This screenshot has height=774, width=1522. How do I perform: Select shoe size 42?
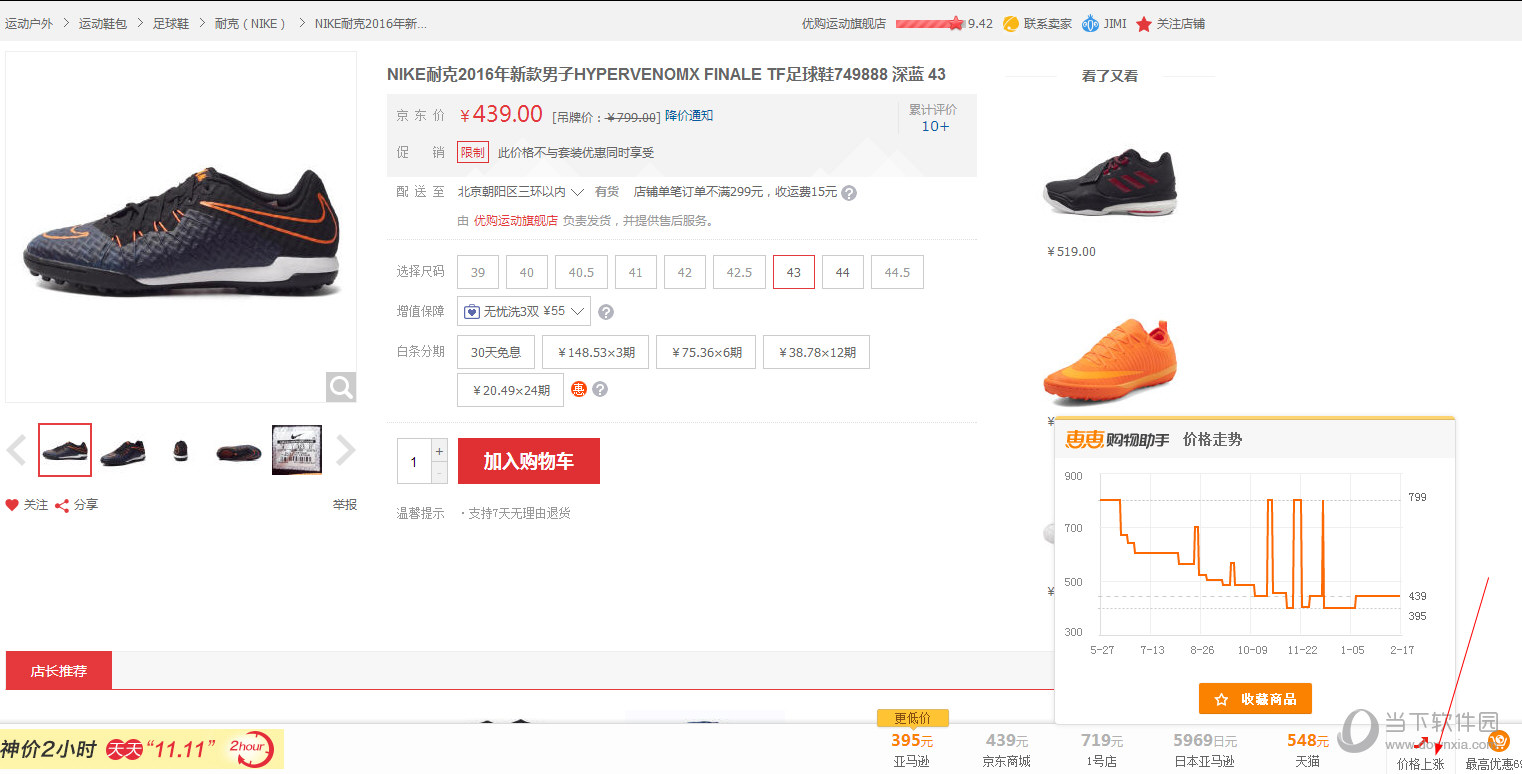coord(685,272)
